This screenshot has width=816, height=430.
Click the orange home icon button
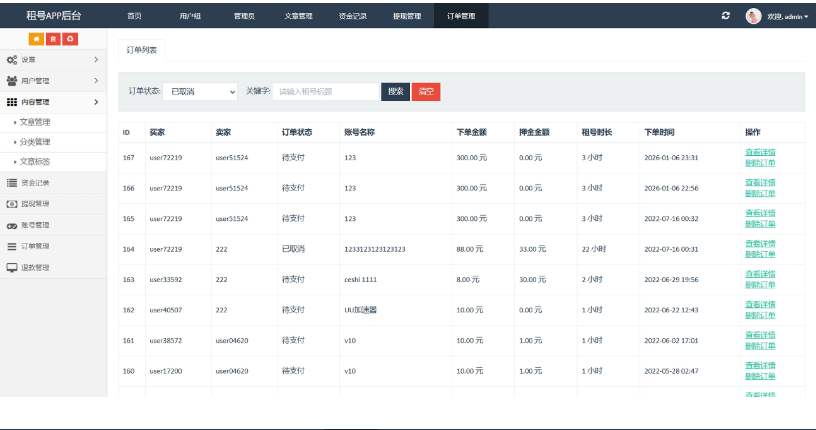(36, 39)
